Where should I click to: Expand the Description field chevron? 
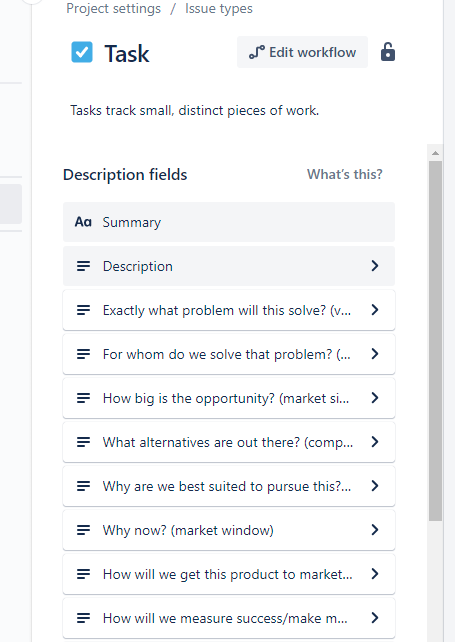375,266
